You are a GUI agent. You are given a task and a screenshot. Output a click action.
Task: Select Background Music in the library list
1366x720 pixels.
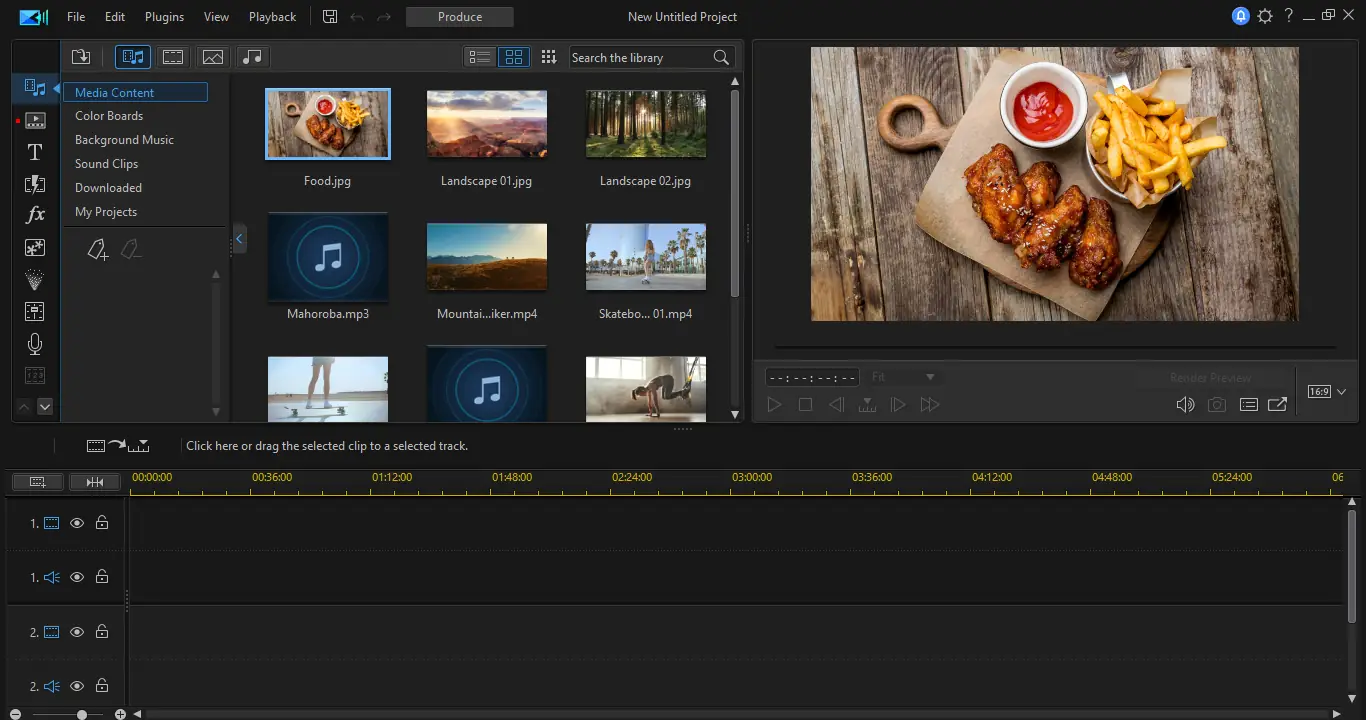(x=124, y=140)
